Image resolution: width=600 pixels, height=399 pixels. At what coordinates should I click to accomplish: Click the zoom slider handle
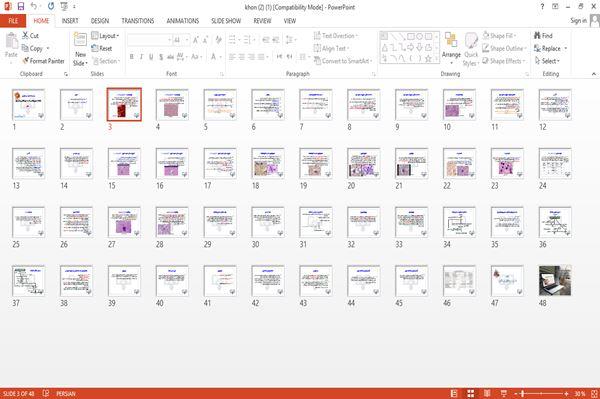pos(522,393)
